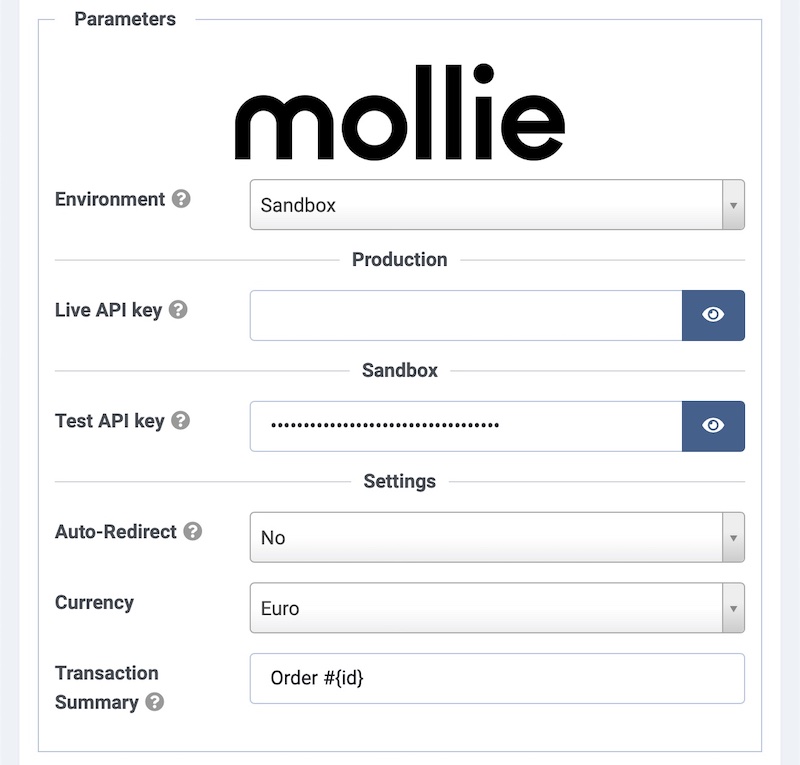Screen dimensions: 800x765
Task: Click the Transaction Summary text field
Action: point(497,678)
